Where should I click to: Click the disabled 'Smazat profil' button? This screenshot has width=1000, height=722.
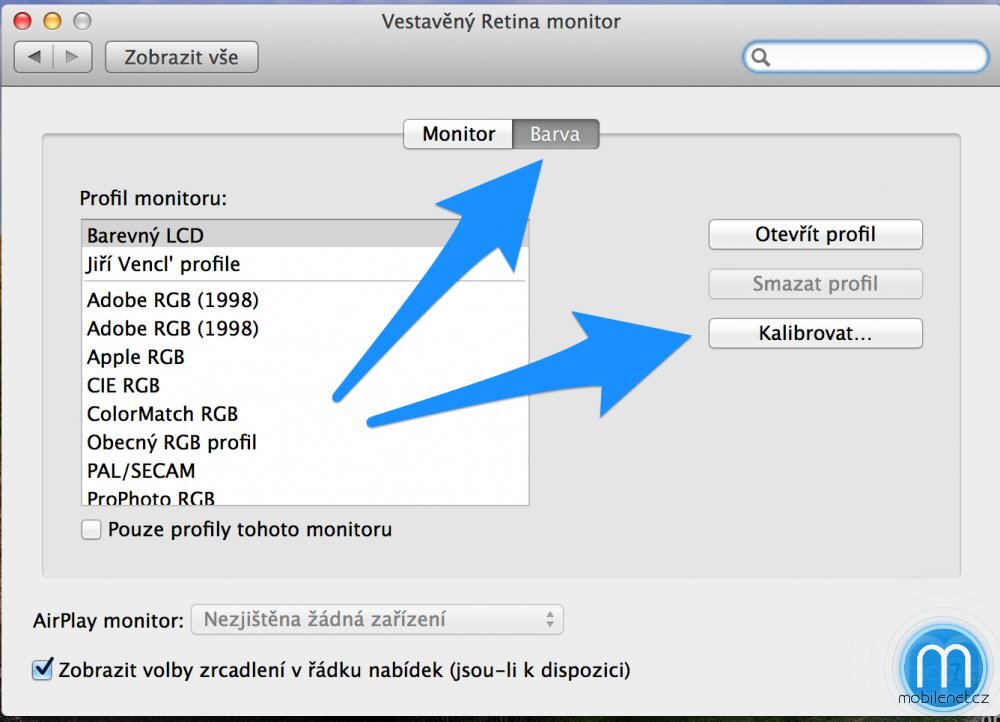(x=815, y=284)
